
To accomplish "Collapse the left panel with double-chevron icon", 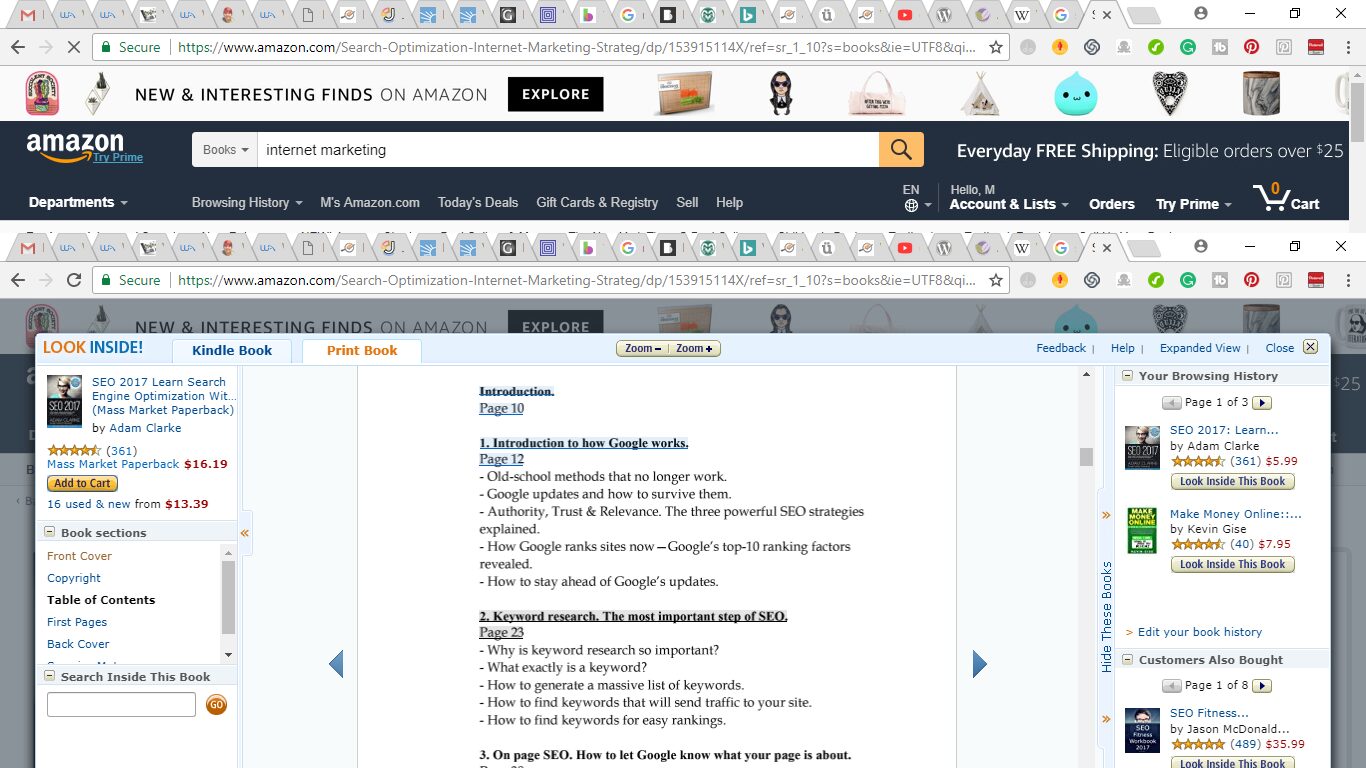I will tap(244, 533).
